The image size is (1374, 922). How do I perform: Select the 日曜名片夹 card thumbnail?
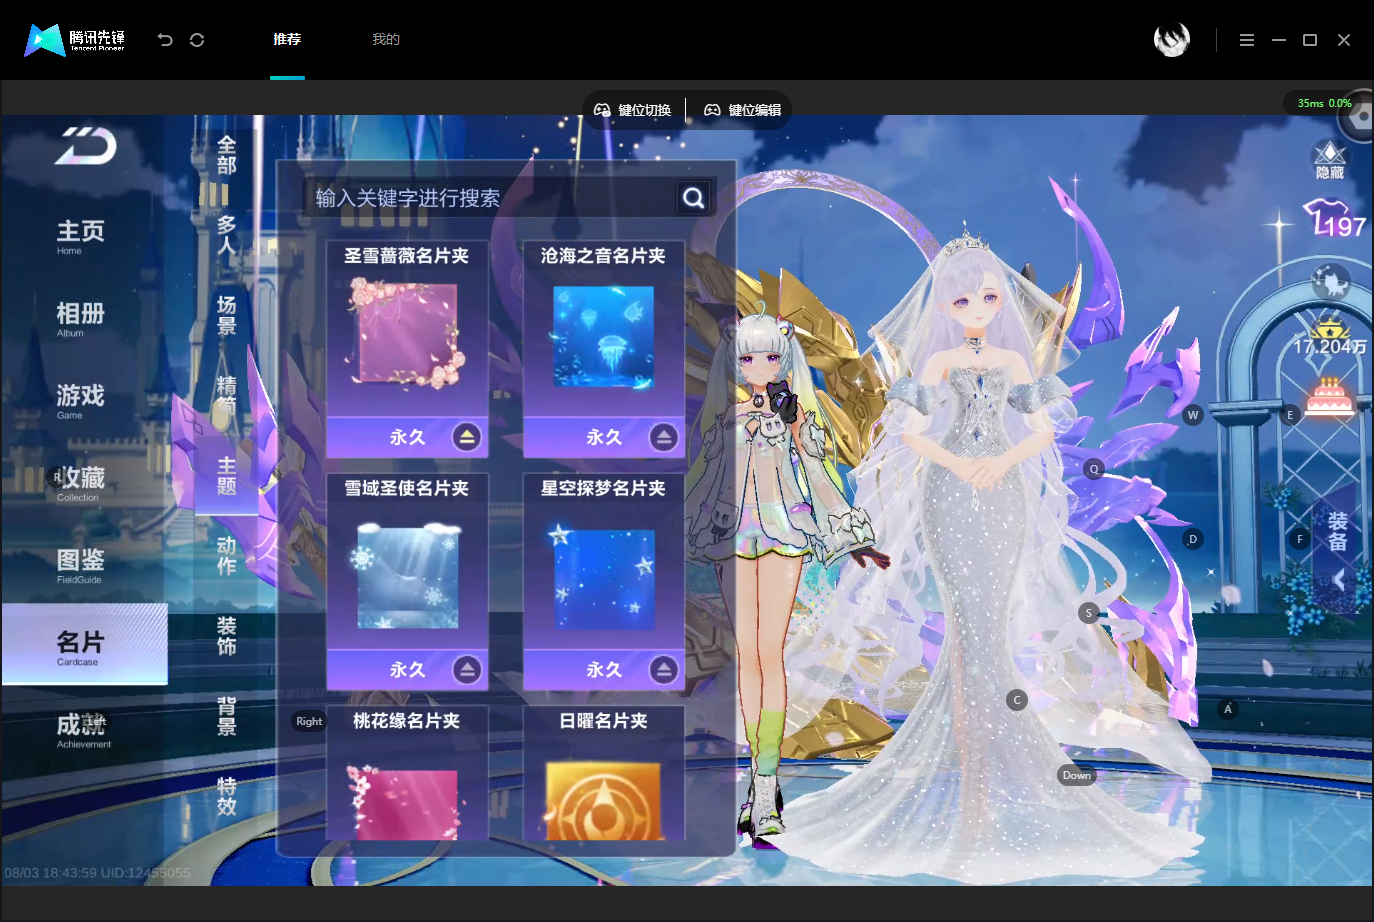(604, 802)
